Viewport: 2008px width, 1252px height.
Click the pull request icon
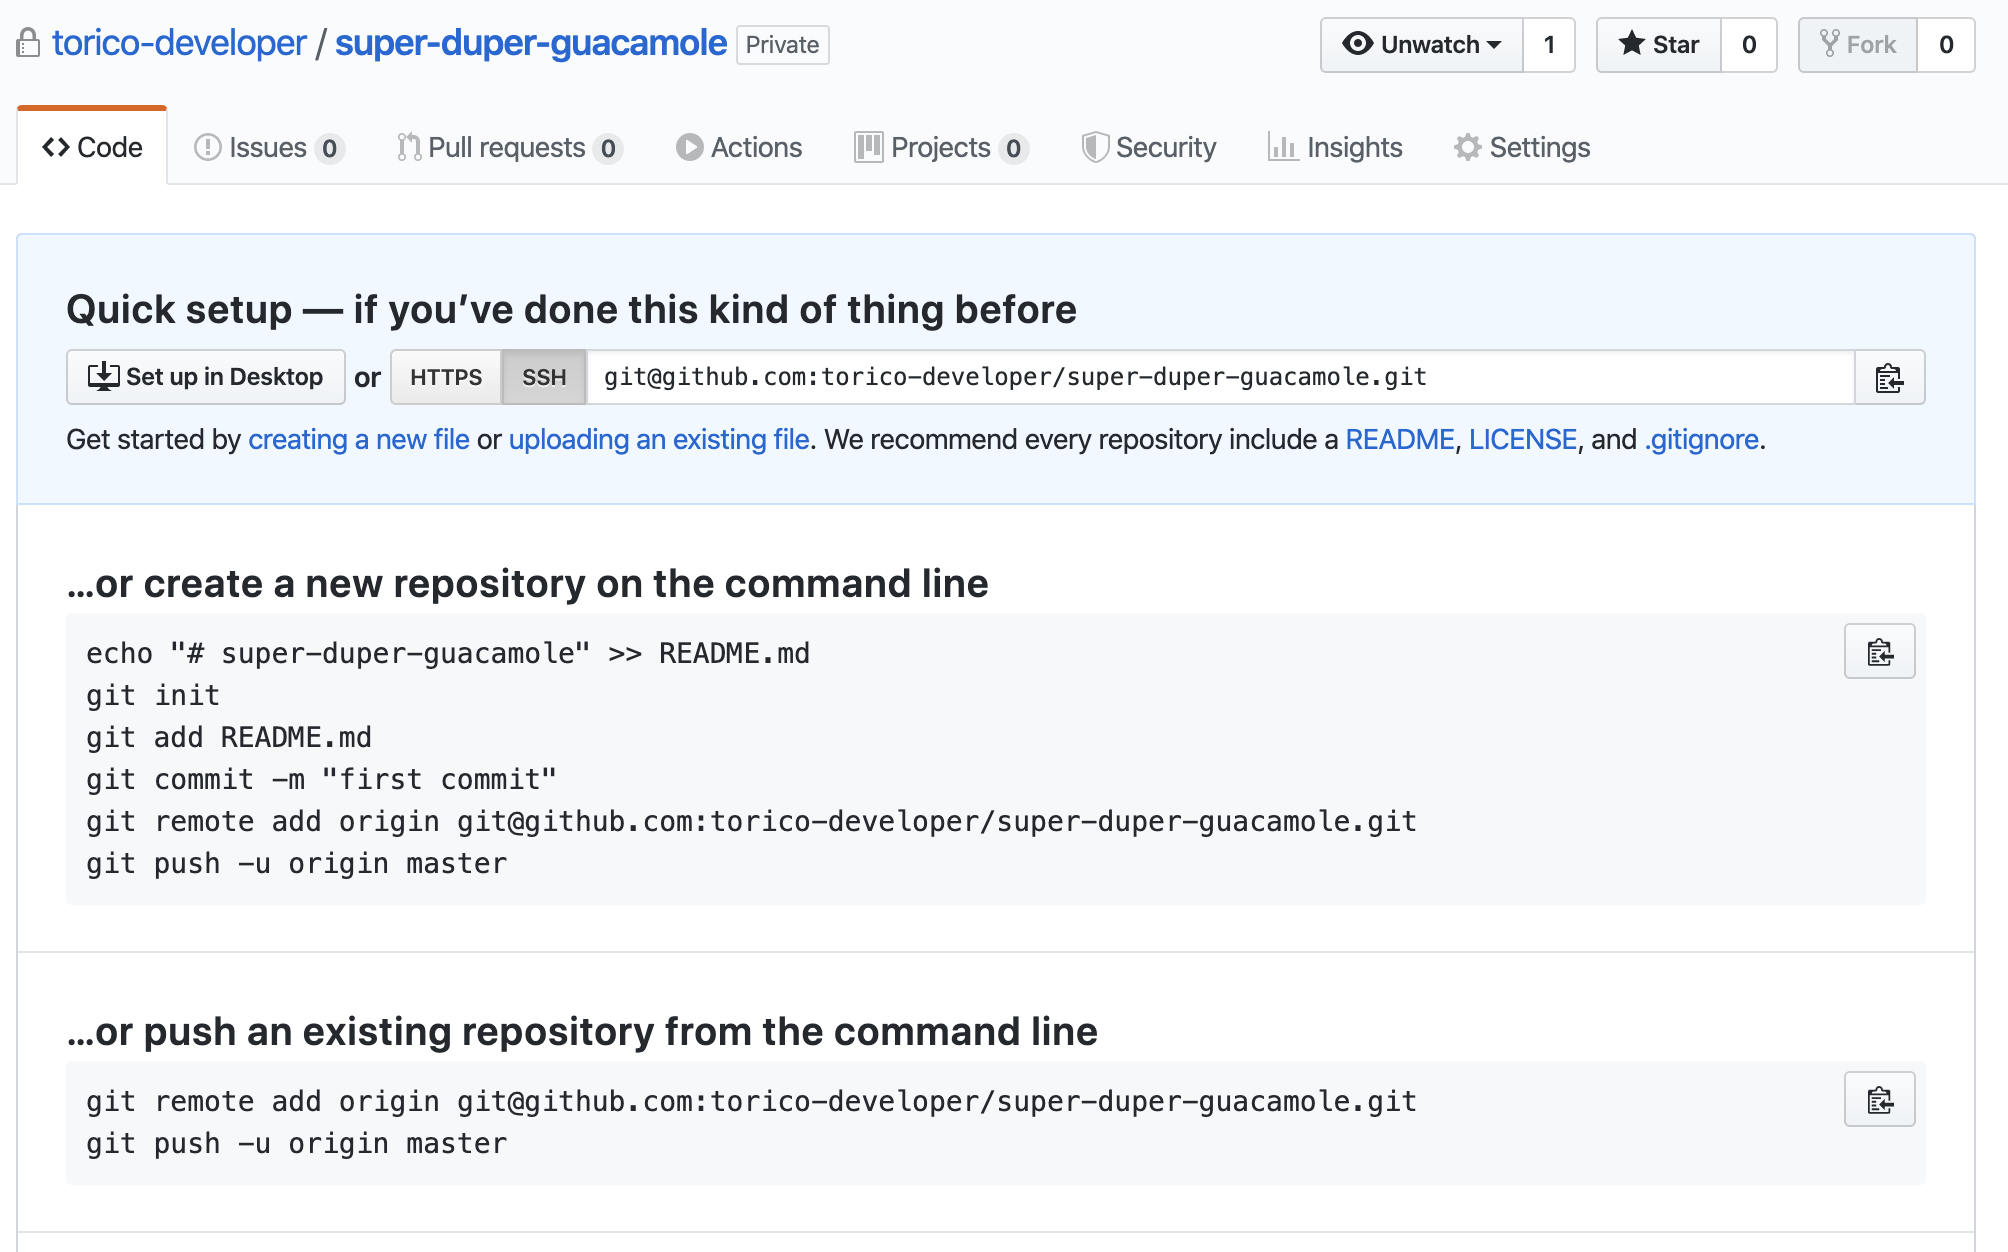[408, 147]
